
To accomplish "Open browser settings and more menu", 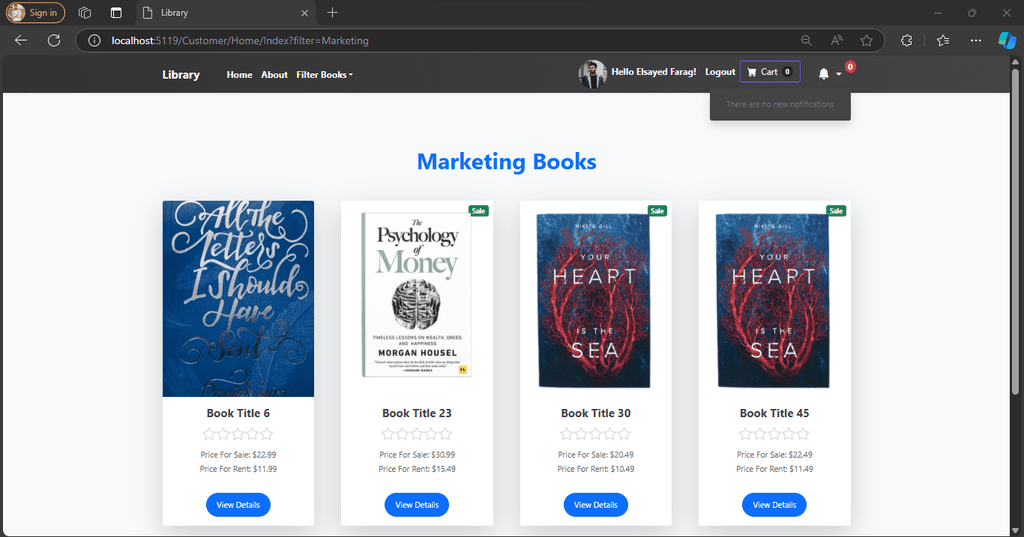I will tap(976, 41).
